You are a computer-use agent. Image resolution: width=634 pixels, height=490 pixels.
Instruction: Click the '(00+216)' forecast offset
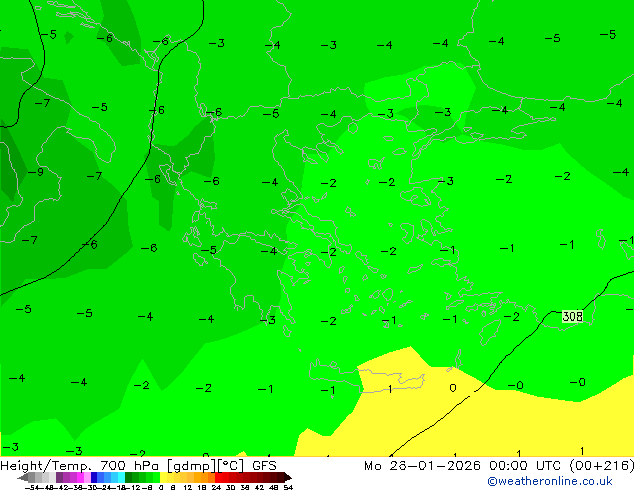pyautogui.click(x=602, y=466)
